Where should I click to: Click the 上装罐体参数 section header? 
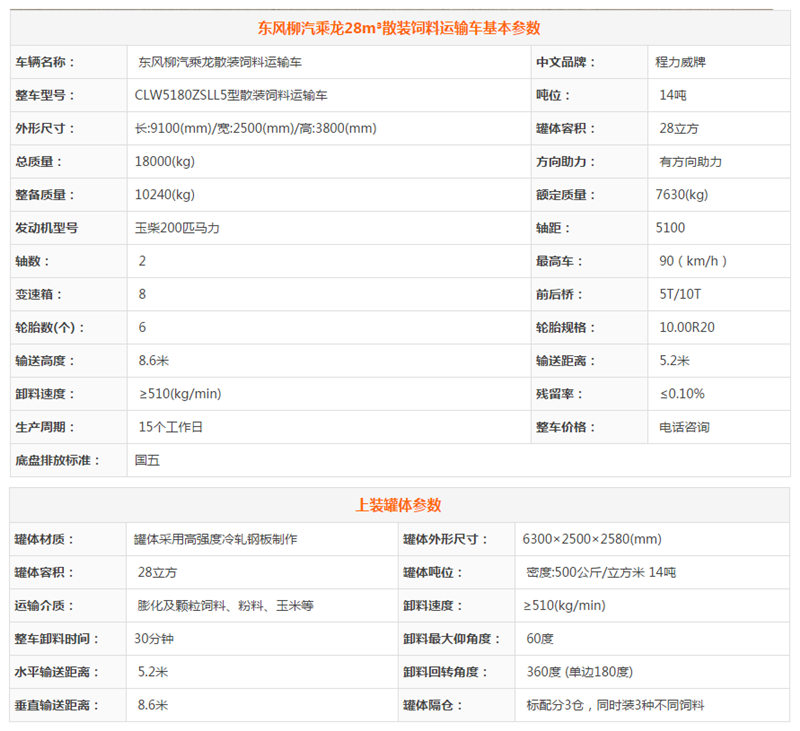coord(400,505)
